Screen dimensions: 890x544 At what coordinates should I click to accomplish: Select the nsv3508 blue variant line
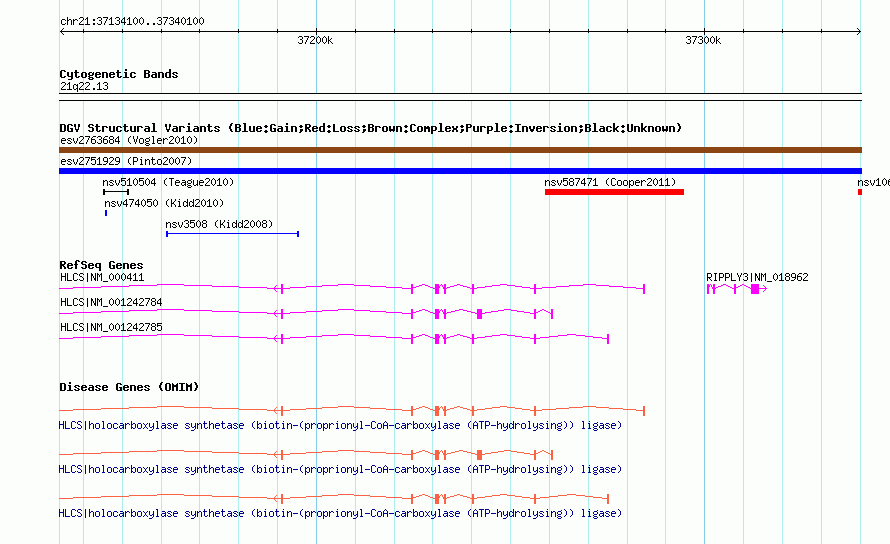click(x=232, y=234)
